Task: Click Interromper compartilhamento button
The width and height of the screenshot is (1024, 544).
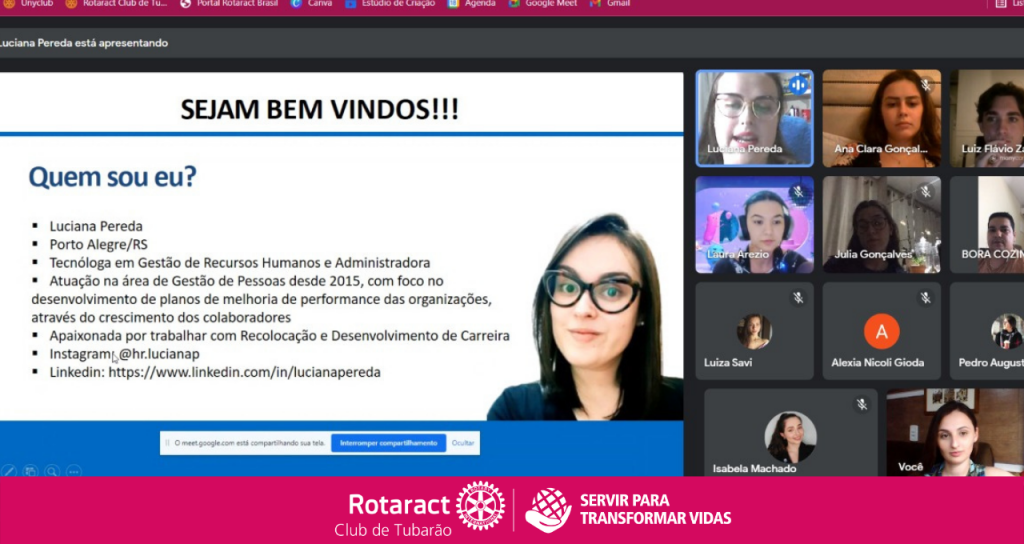Action: [x=388, y=443]
